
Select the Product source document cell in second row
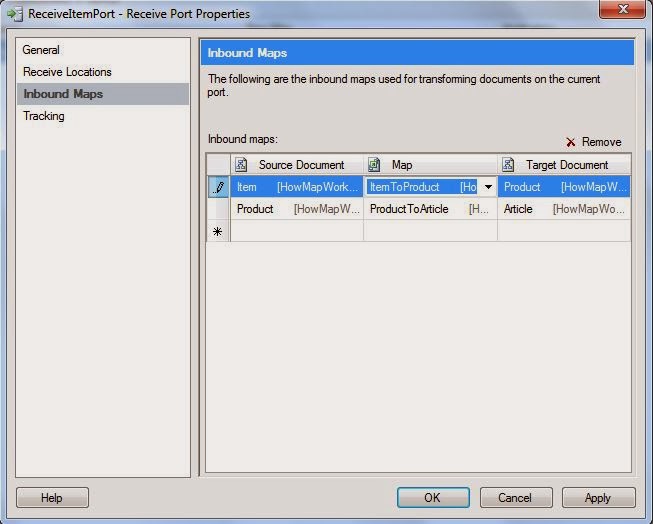pyautogui.click(x=297, y=209)
